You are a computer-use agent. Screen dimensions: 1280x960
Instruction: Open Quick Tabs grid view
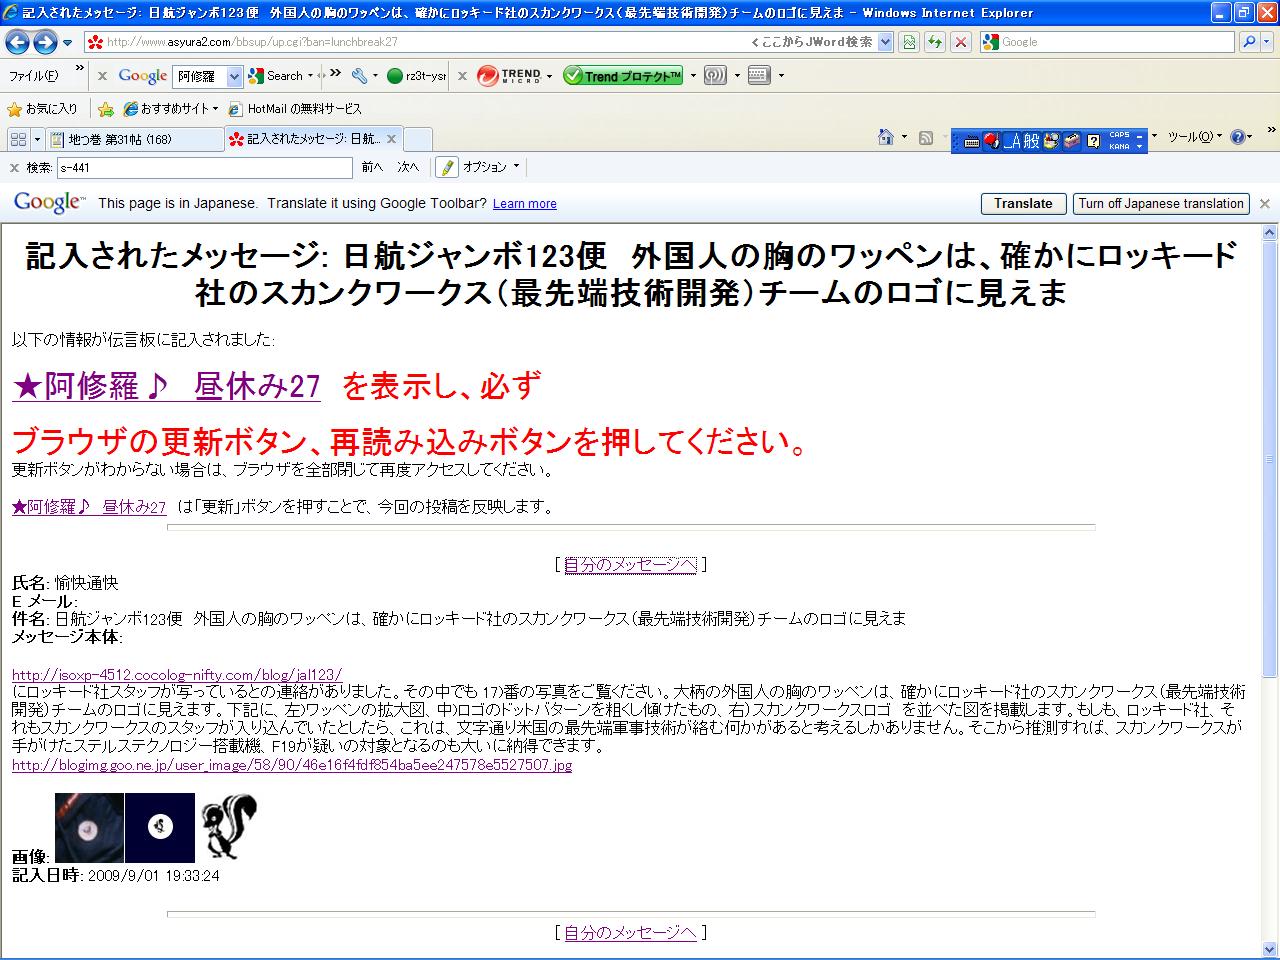tap(18, 139)
